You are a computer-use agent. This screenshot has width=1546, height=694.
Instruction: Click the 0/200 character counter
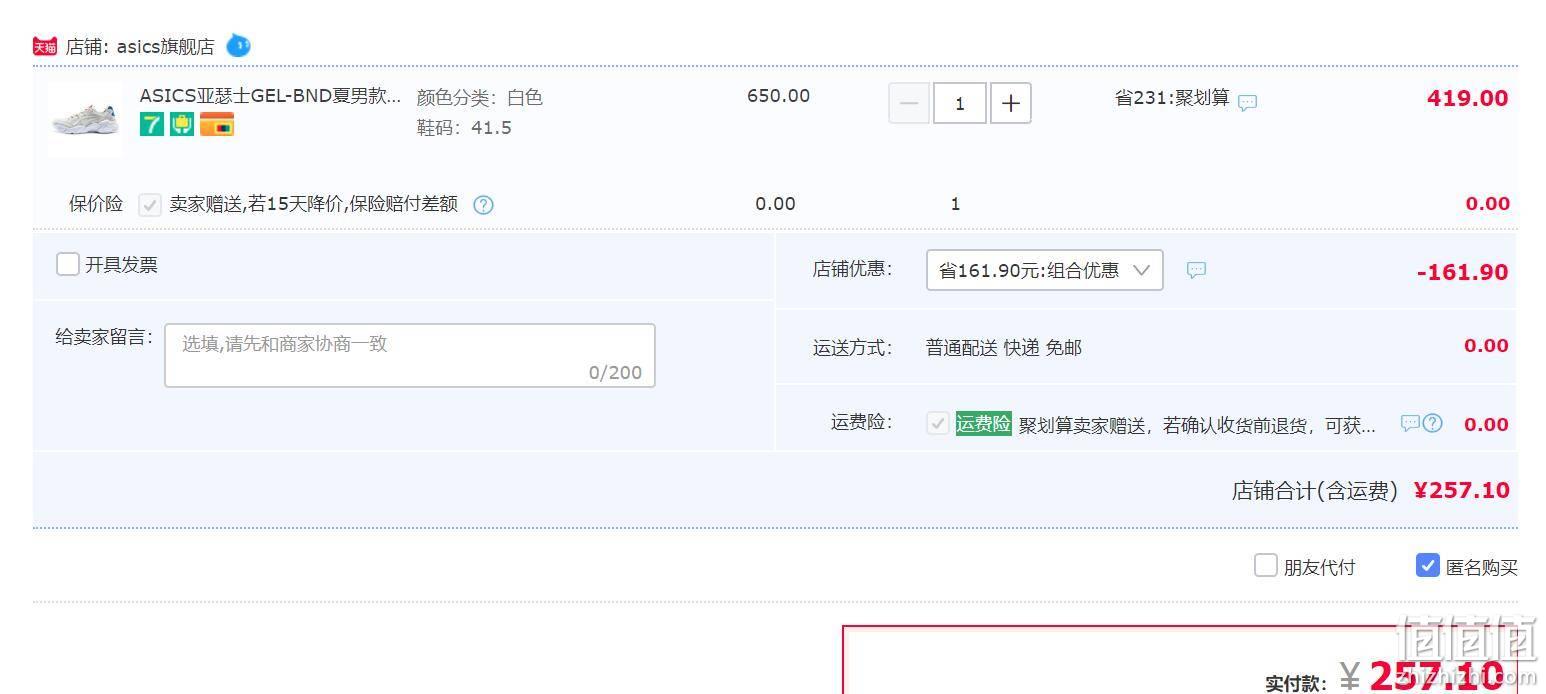pyautogui.click(x=615, y=373)
